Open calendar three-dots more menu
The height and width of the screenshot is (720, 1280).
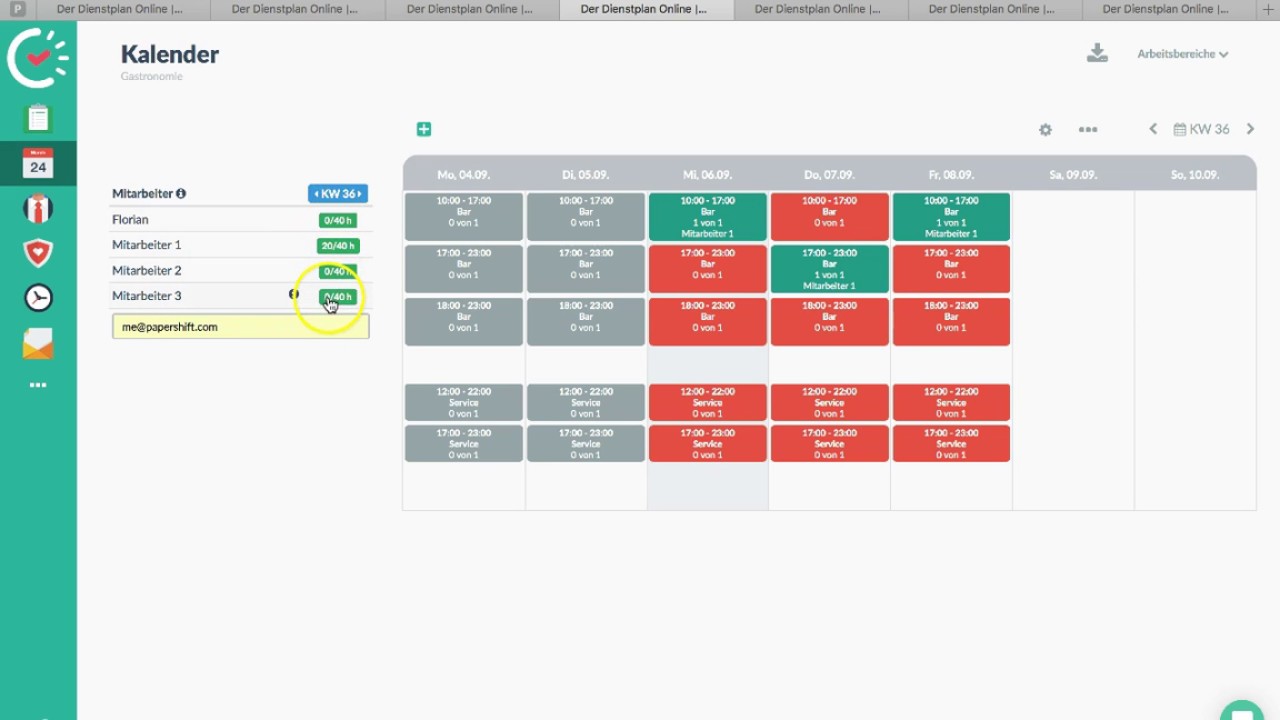pos(1088,130)
